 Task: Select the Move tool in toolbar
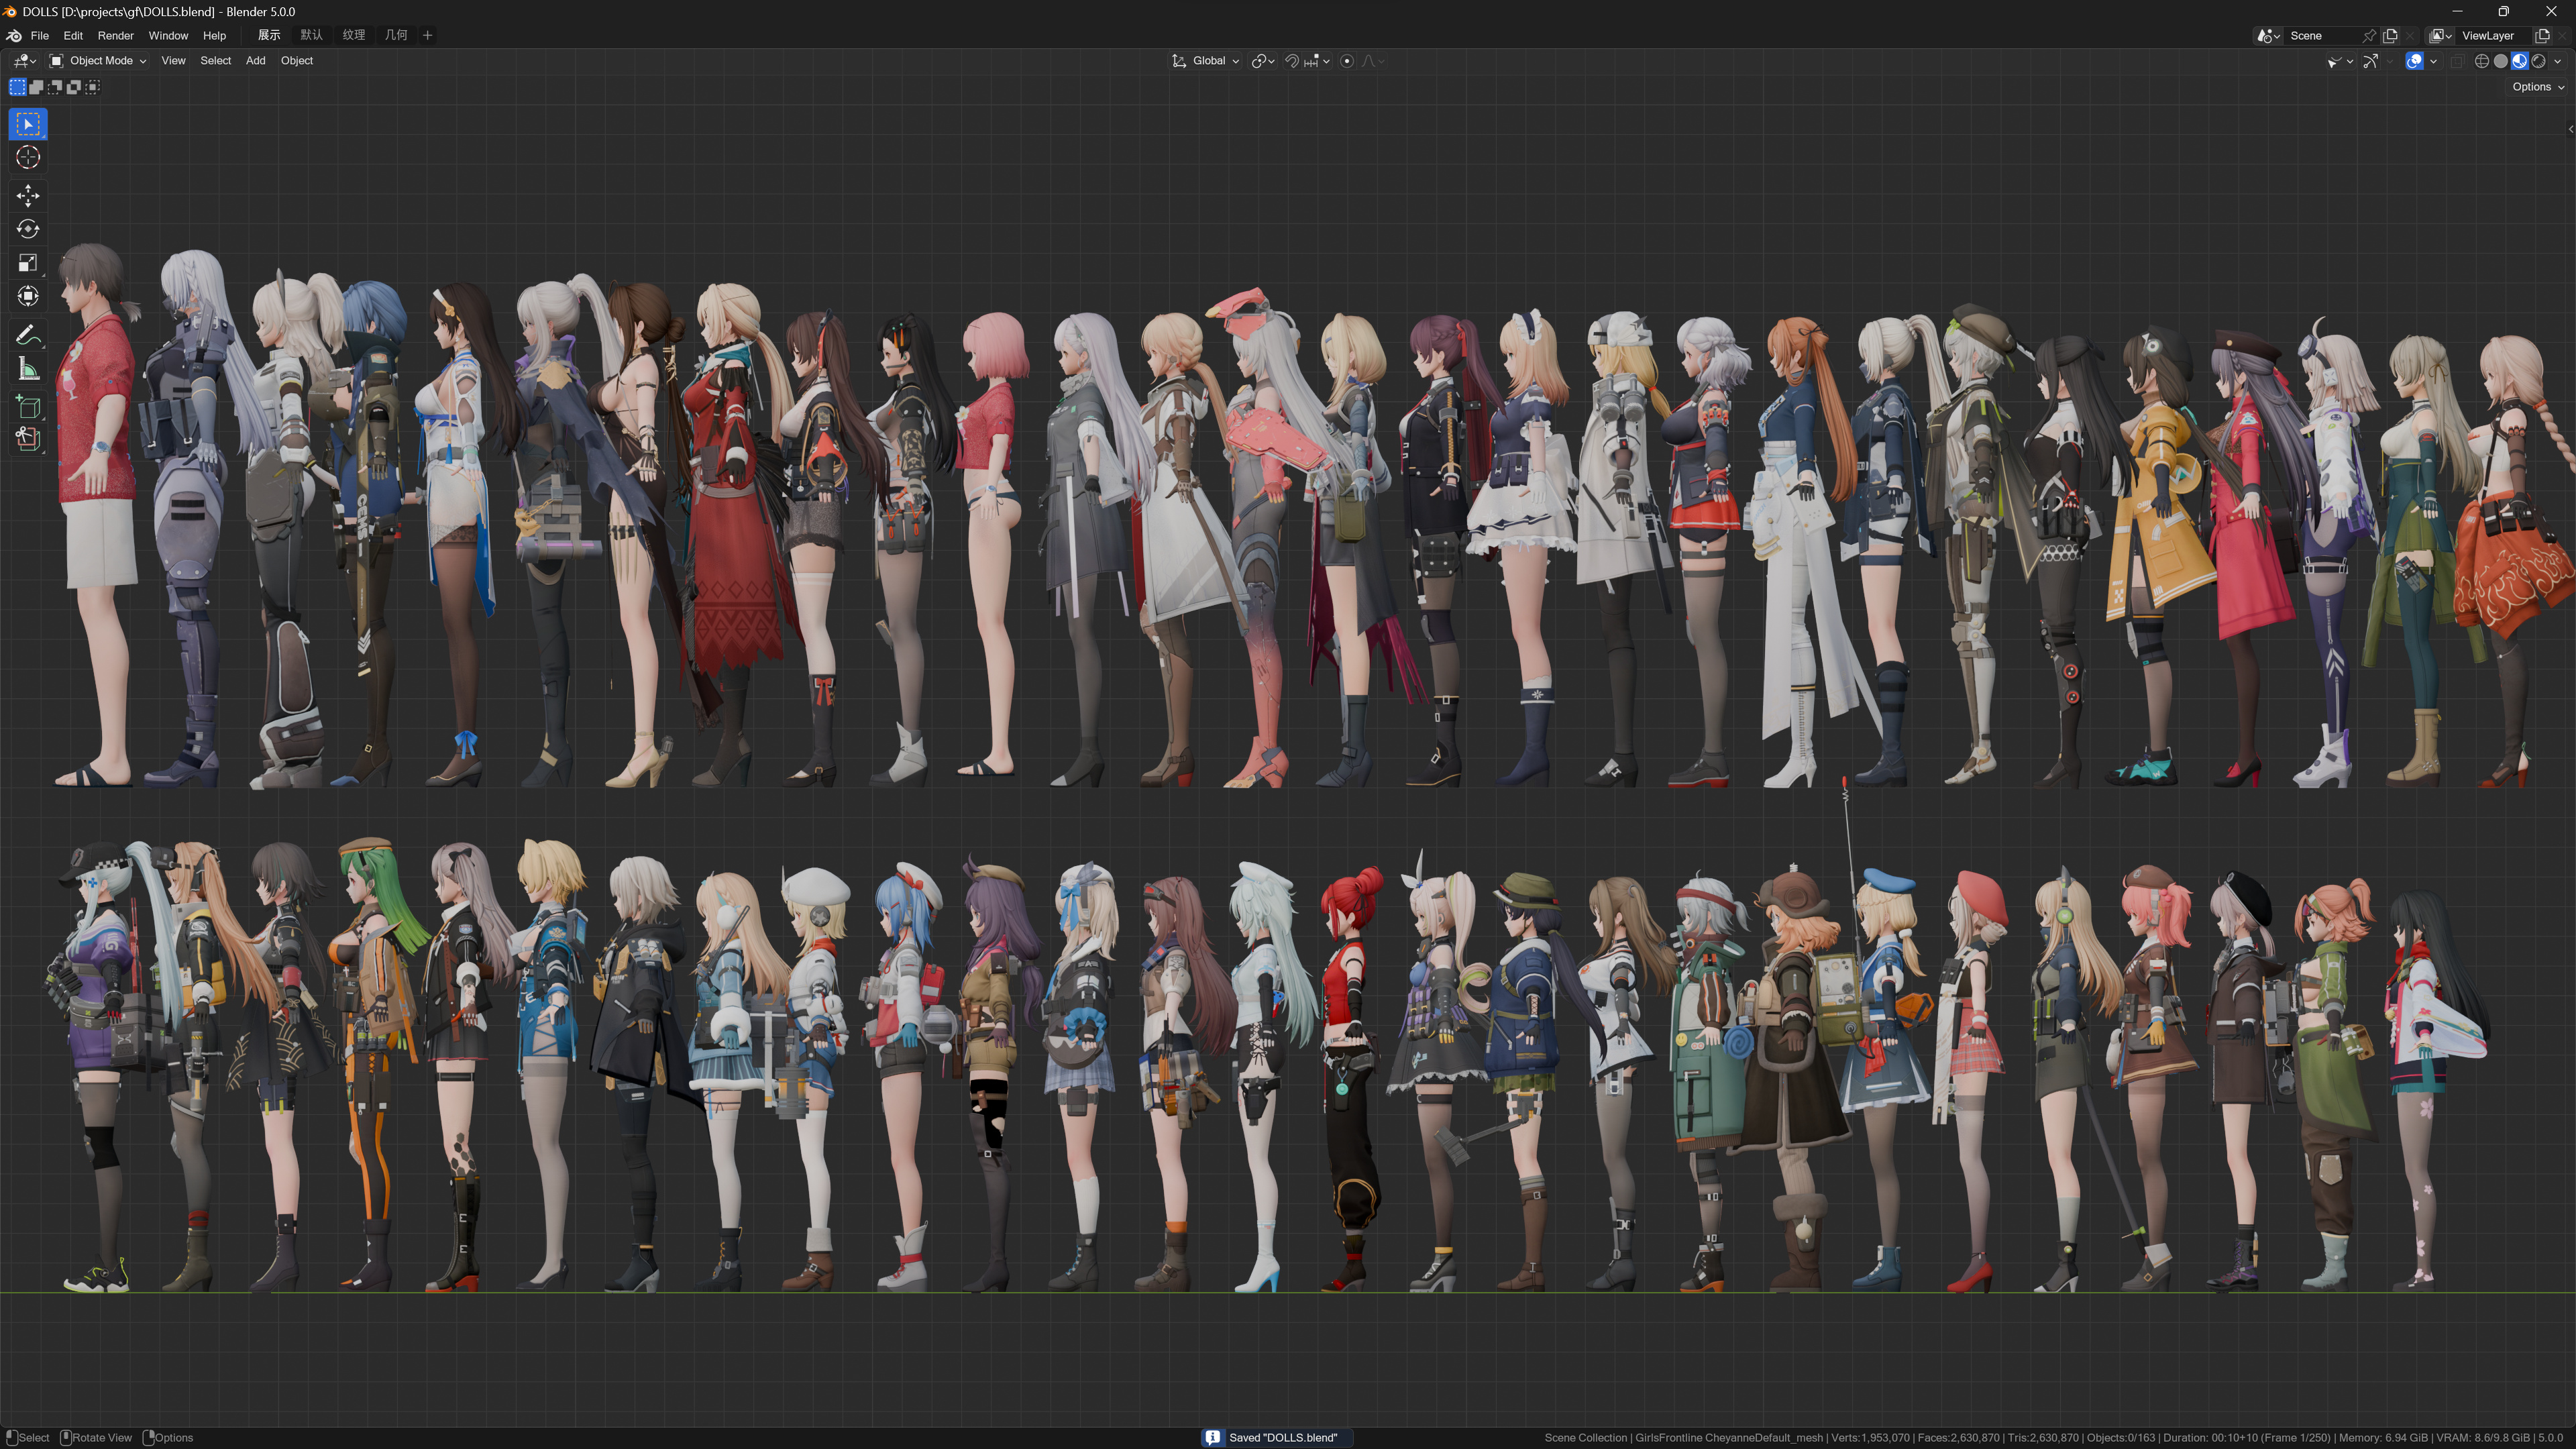click(28, 195)
